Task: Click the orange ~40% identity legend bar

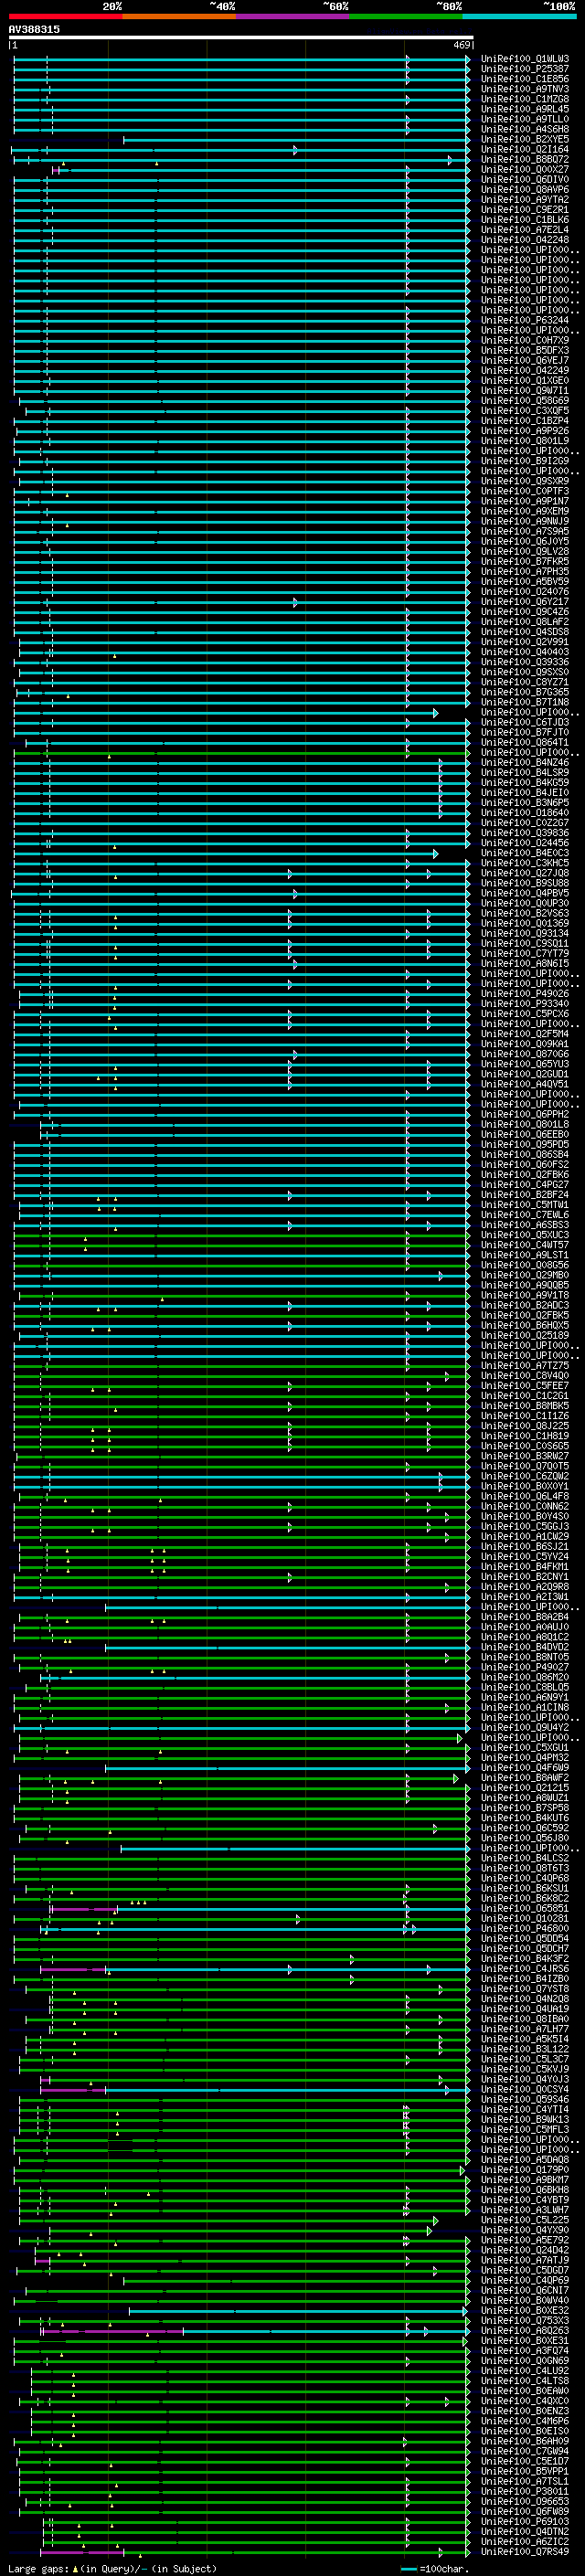Action: tap(179, 16)
